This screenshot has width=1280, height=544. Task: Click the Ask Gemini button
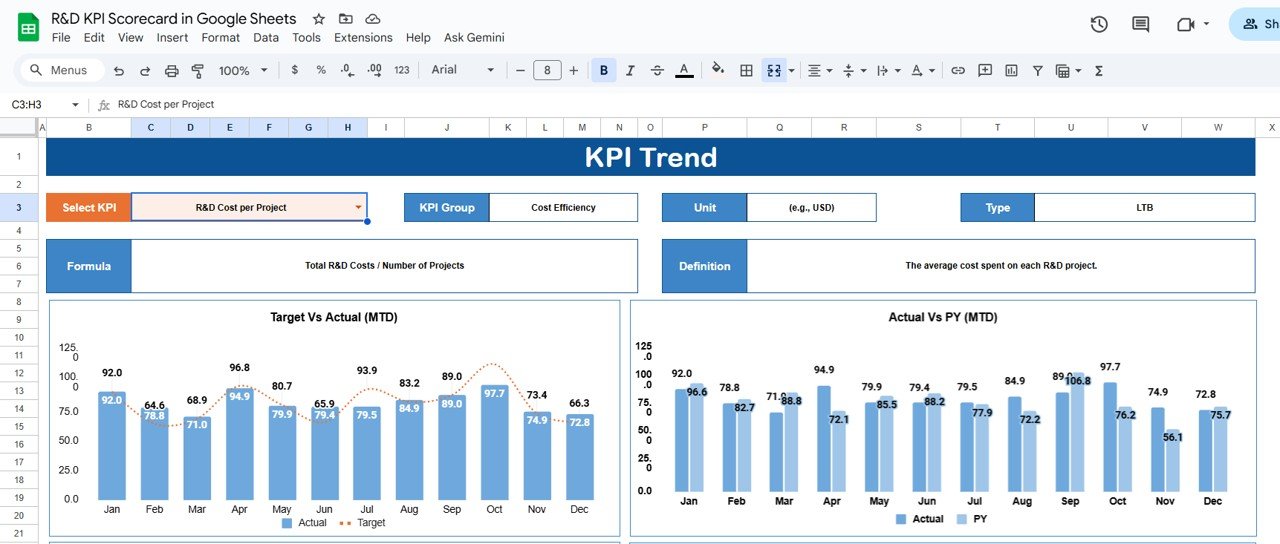(x=474, y=37)
